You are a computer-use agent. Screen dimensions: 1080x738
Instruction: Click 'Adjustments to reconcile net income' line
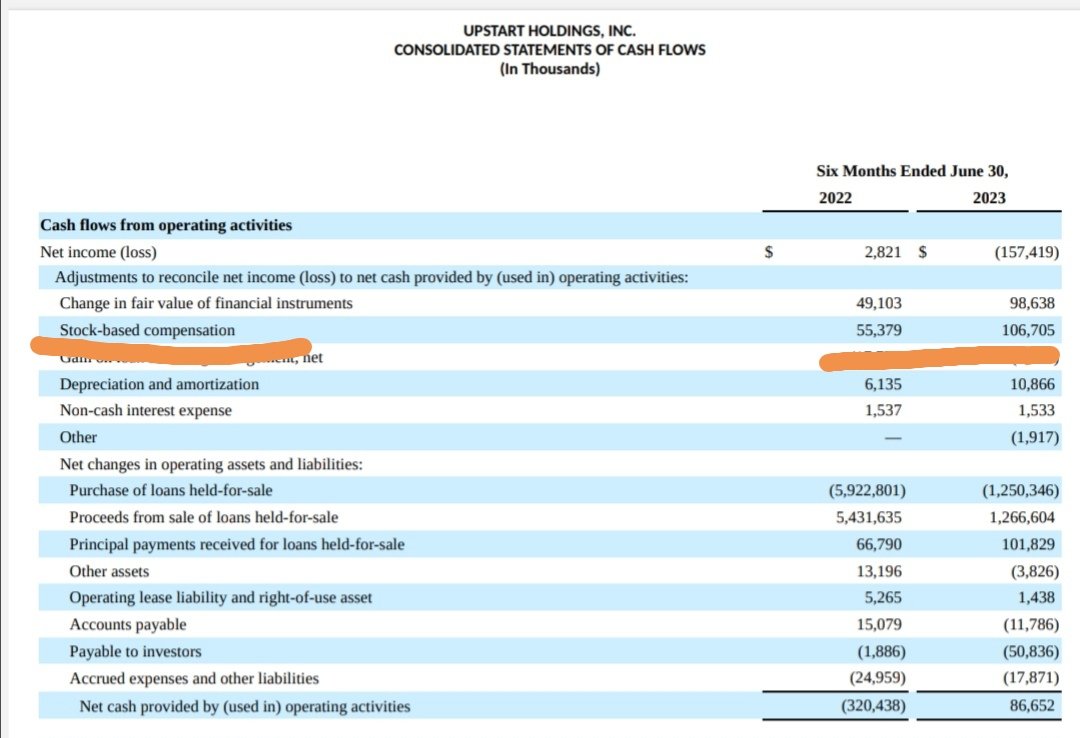(371, 278)
